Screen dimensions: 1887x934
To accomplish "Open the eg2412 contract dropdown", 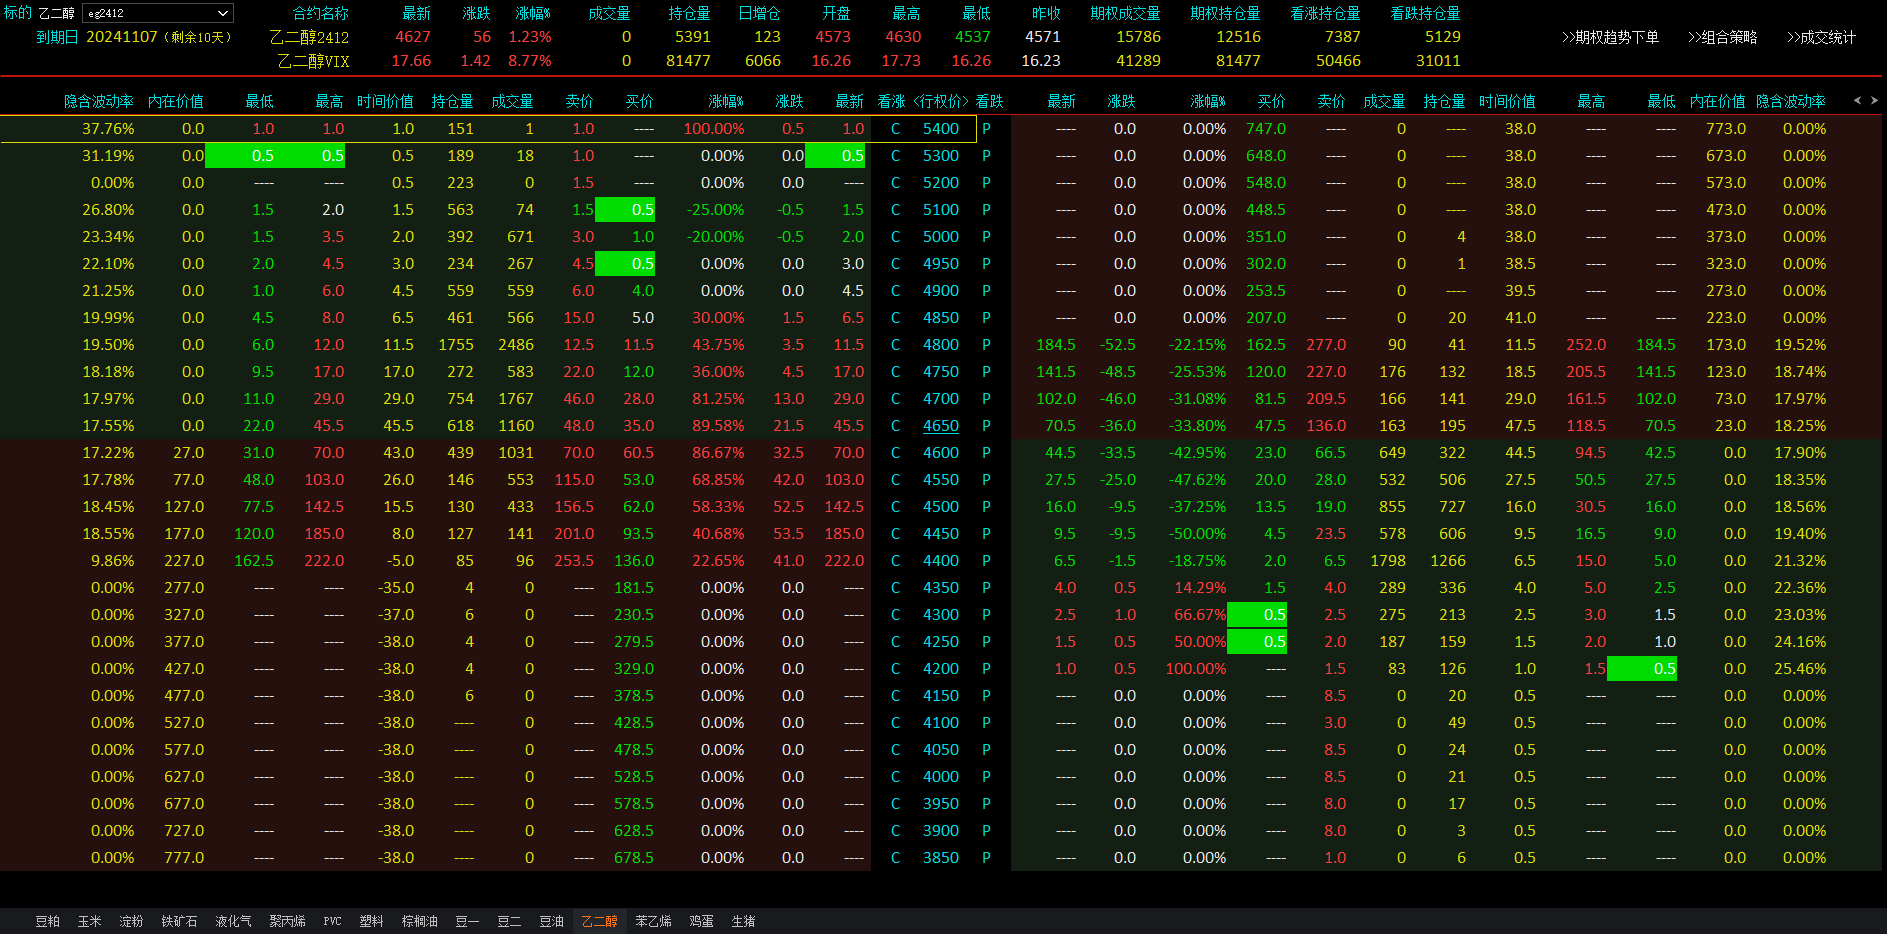I will click(157, 13).
